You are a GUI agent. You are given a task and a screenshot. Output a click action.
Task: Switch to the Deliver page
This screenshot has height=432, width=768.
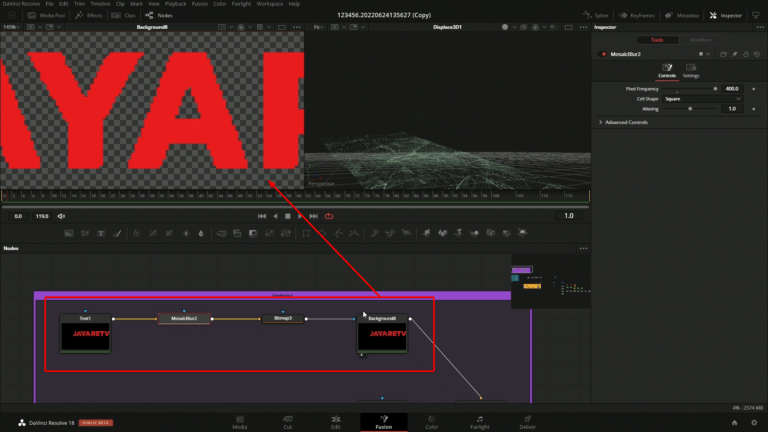tap(527, 423)
